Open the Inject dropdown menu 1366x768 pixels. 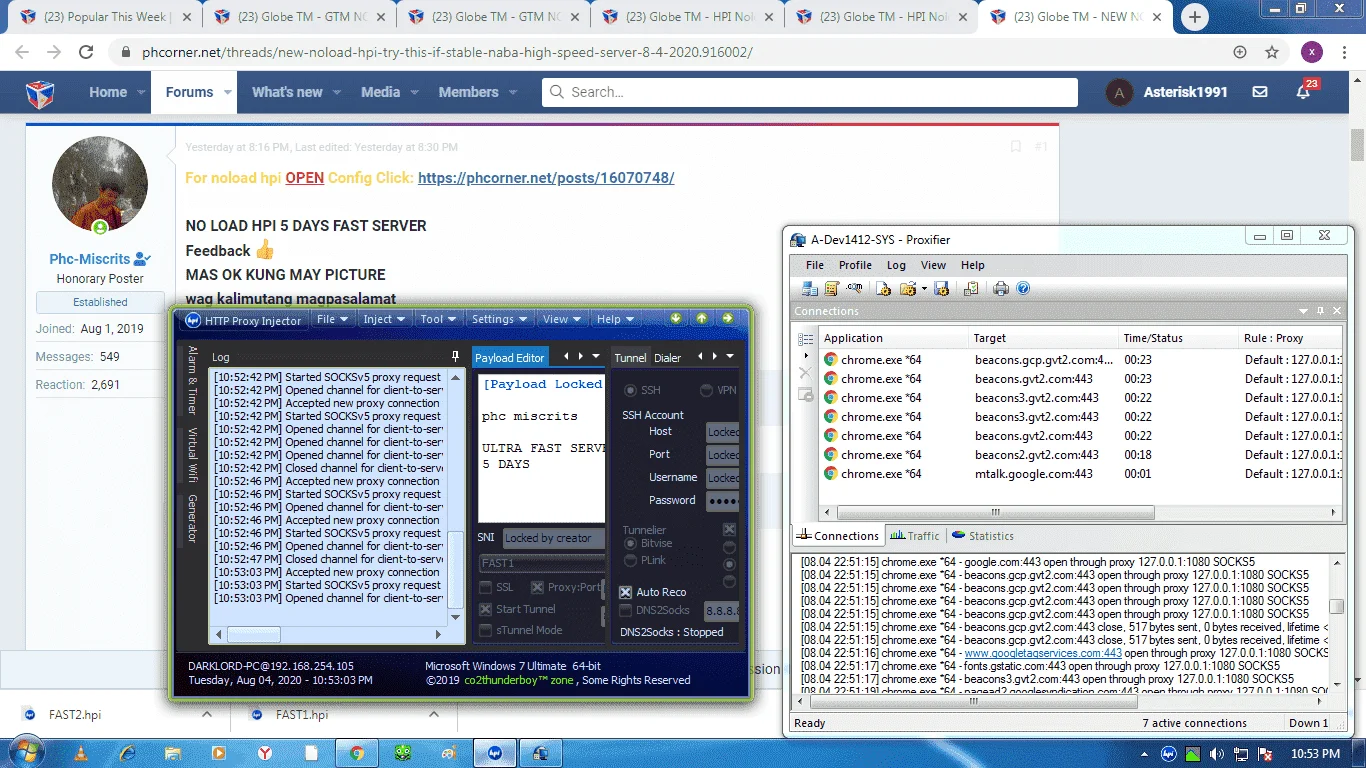pyautogui.click(x=384, y=319)
